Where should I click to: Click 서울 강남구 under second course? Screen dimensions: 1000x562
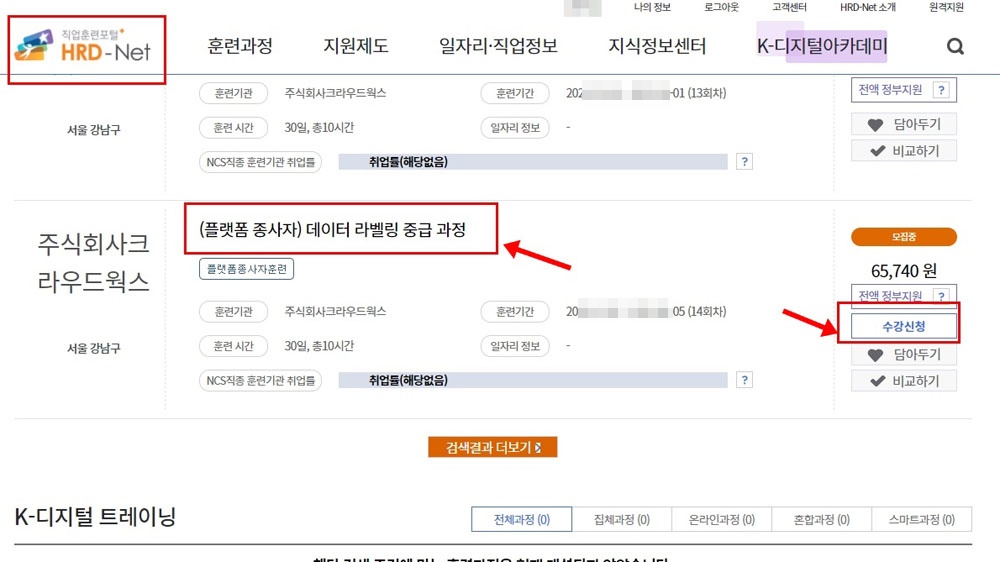click(93, 348)
